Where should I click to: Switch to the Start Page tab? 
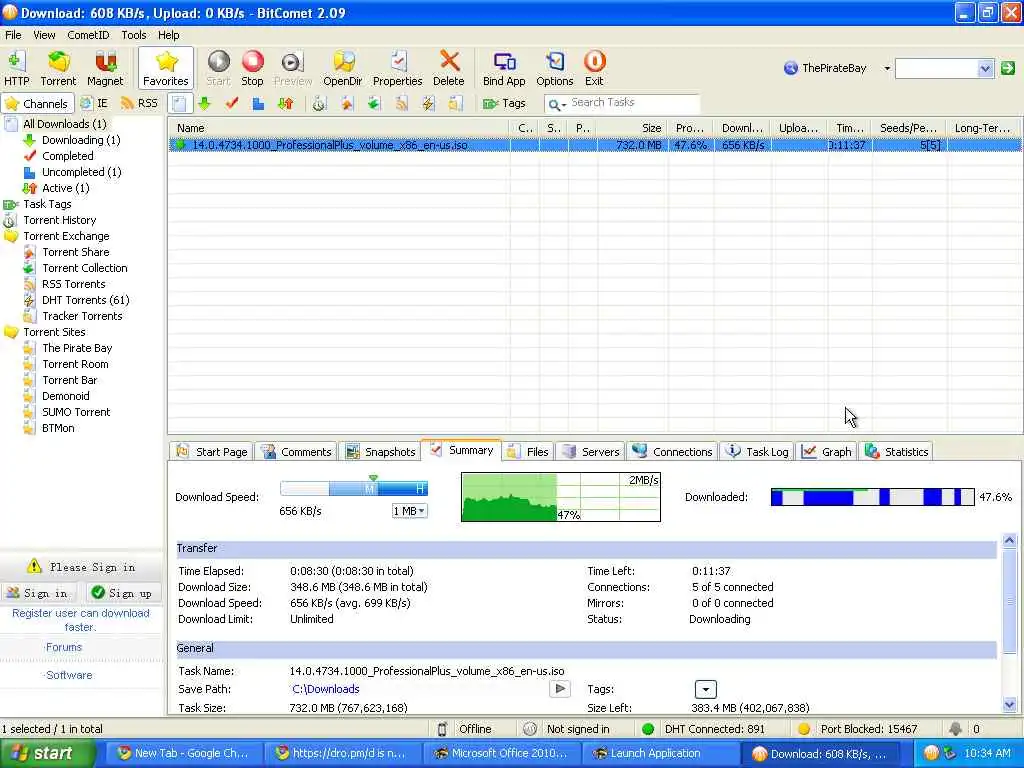pyautogui.click(x=212, y=451)
